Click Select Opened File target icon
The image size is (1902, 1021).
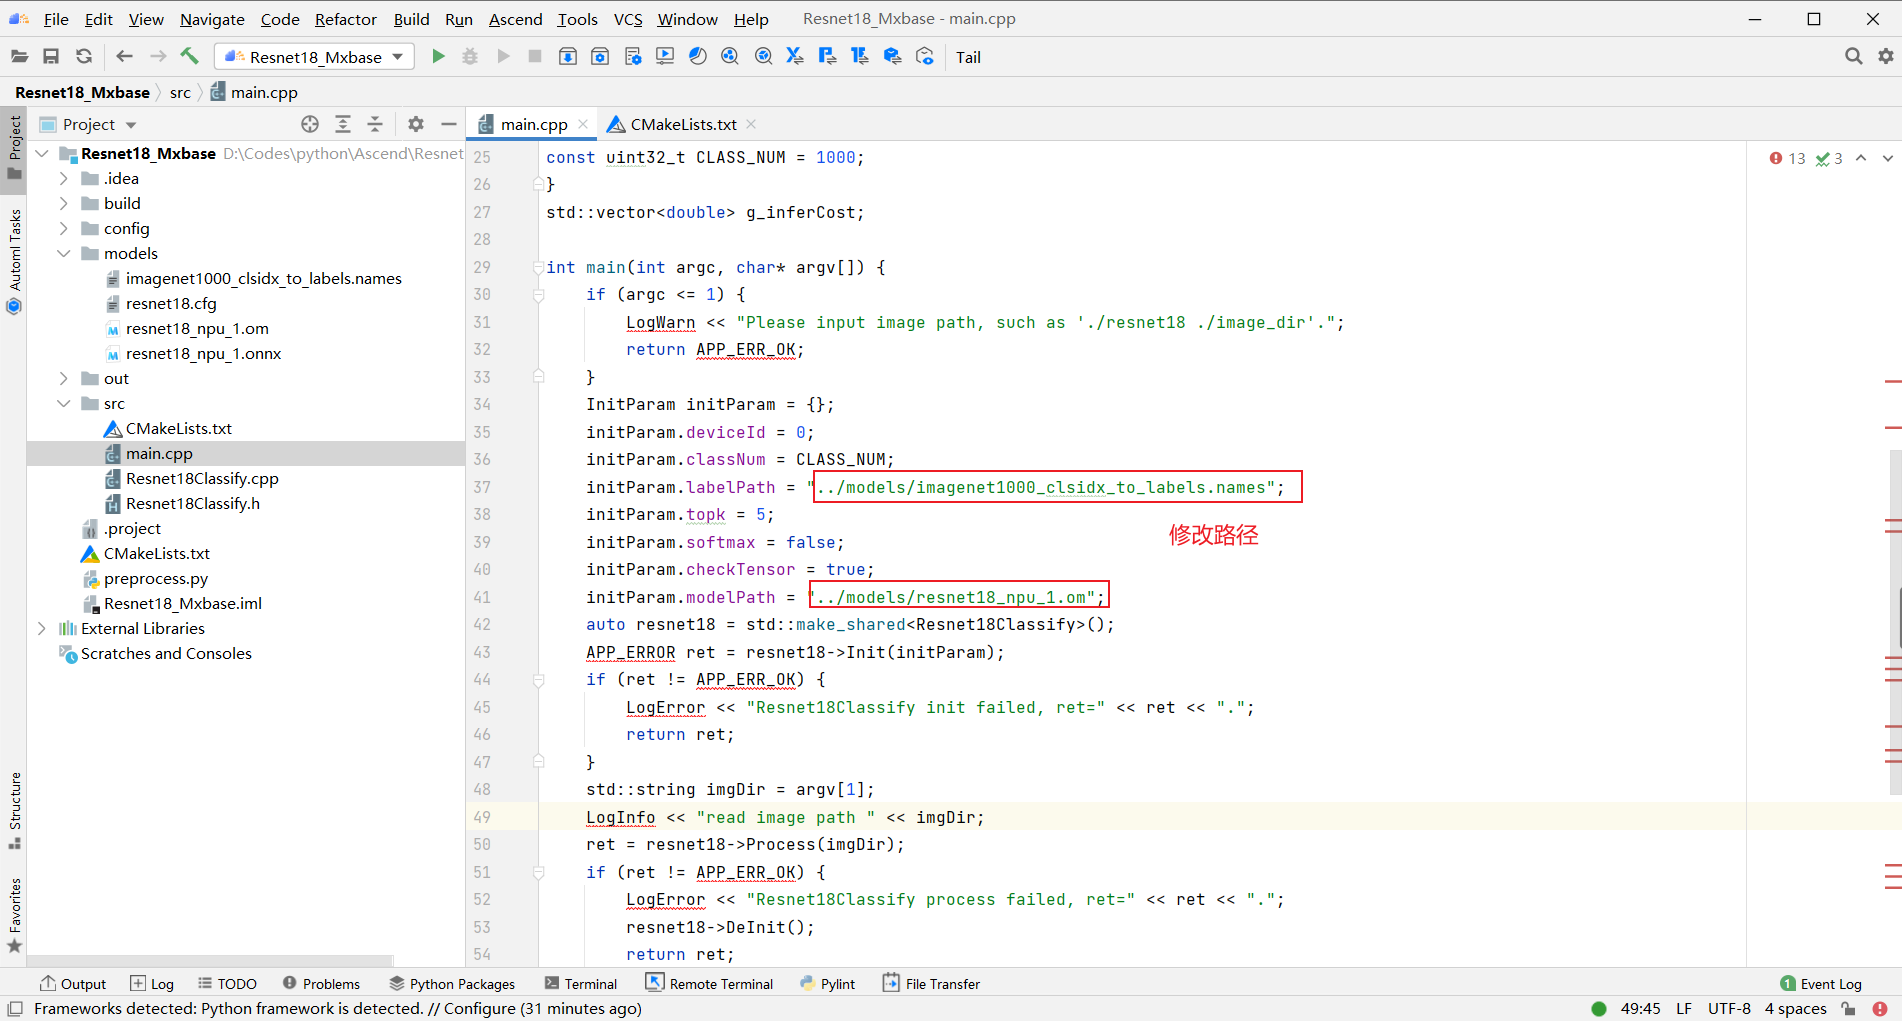tap(310, 124)
